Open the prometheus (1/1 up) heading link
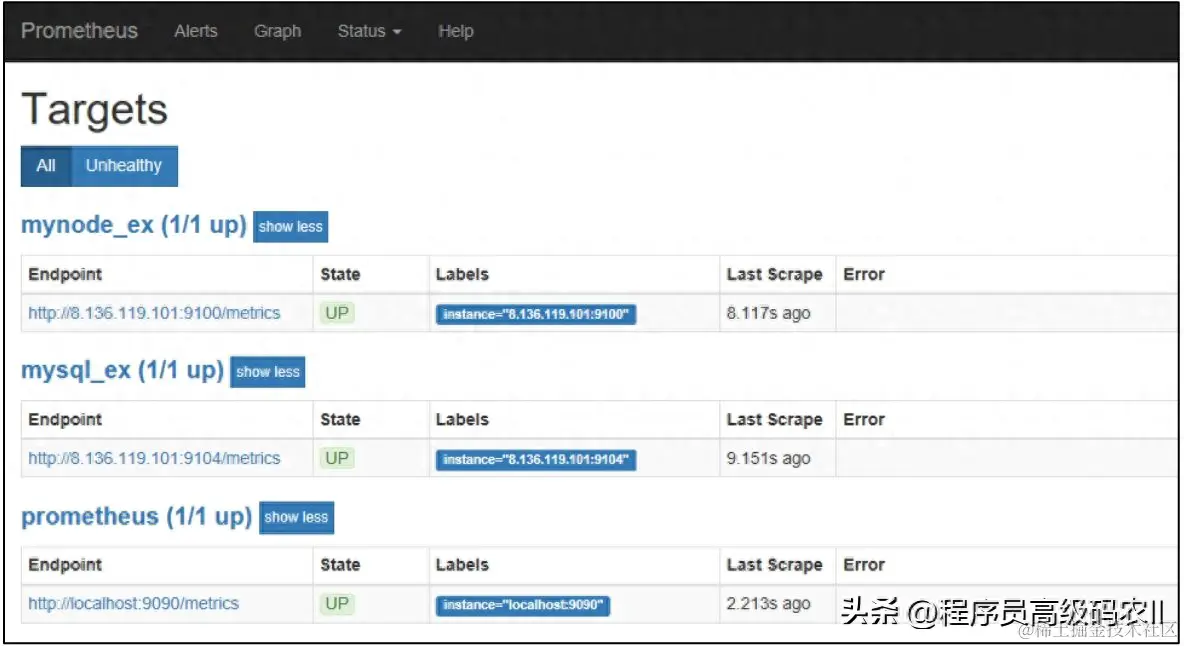This screenshot has width=1184, height=646. 136,516
